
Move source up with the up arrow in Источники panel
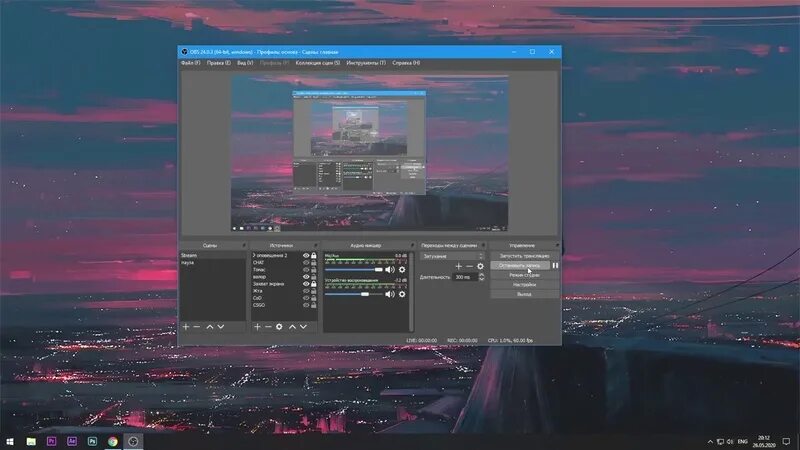pos(292,327)
